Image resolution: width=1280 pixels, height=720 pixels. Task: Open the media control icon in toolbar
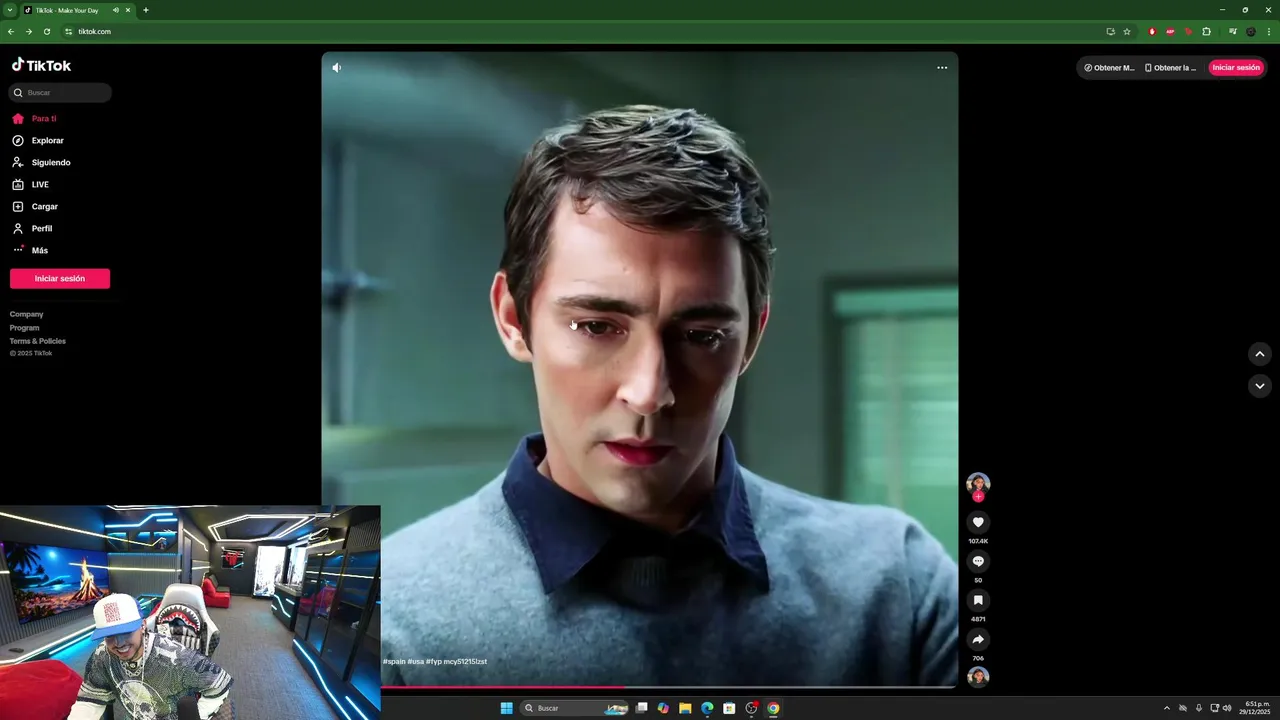(1232, 32)
